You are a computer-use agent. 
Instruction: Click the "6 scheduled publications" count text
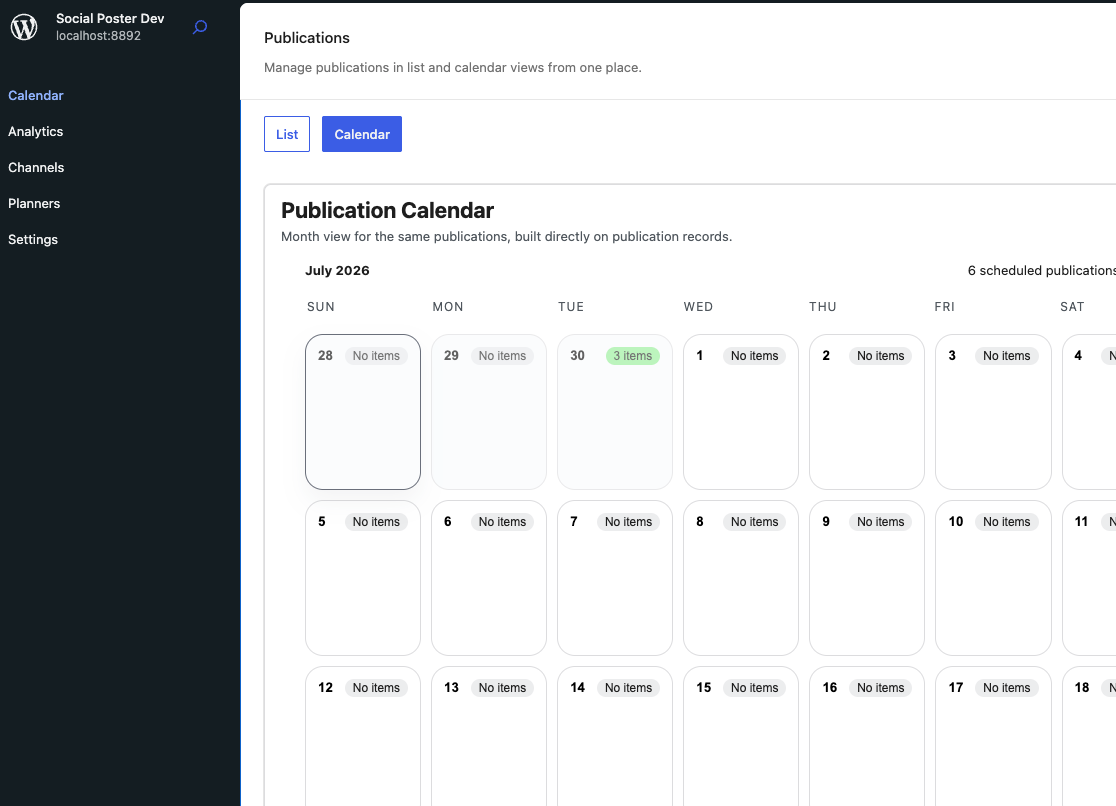[x=1041, y=271]
